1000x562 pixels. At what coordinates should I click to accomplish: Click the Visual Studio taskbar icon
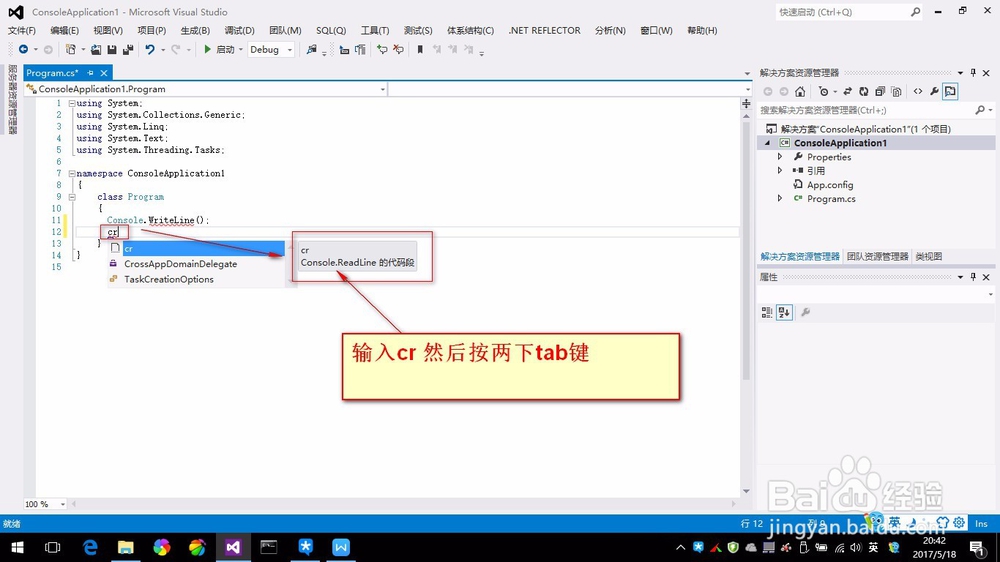233,547
